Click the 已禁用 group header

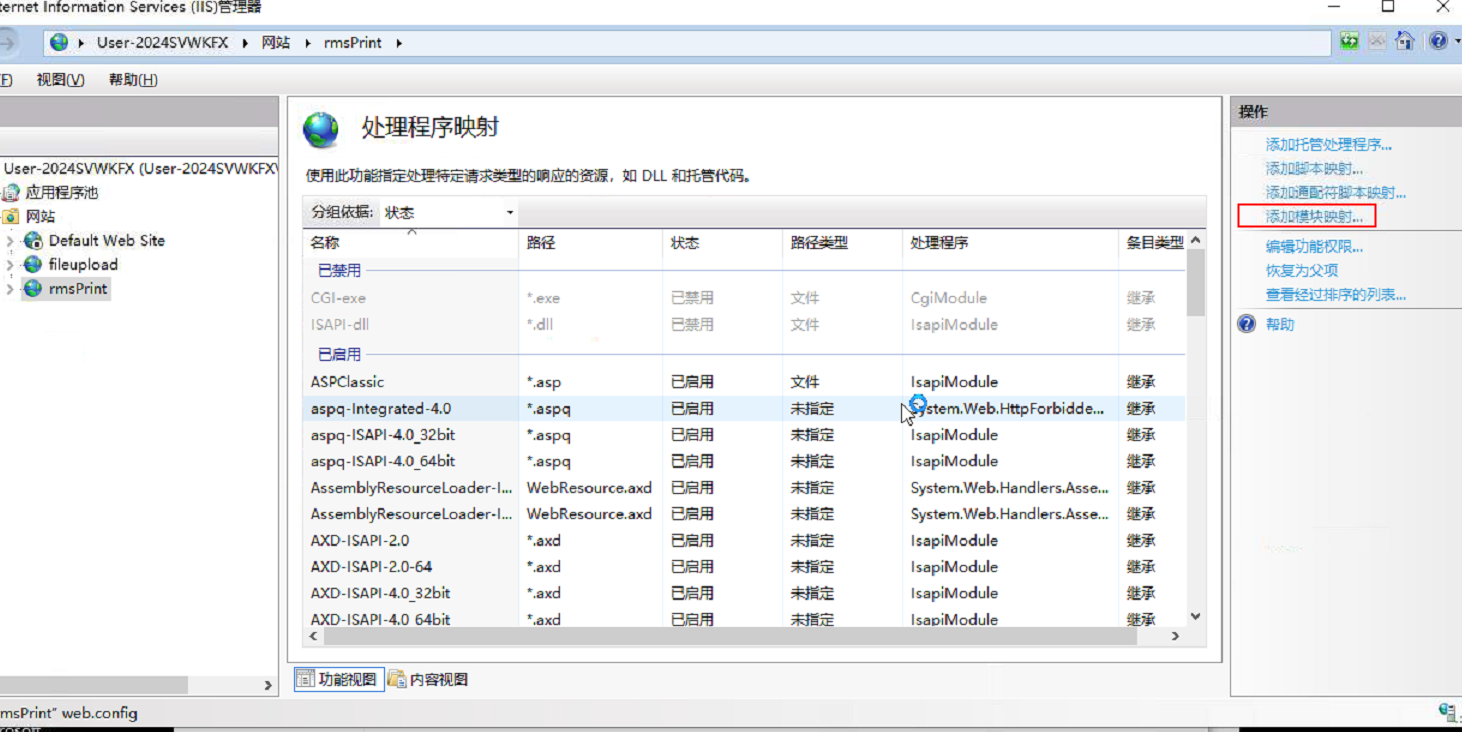pos(339,271)
